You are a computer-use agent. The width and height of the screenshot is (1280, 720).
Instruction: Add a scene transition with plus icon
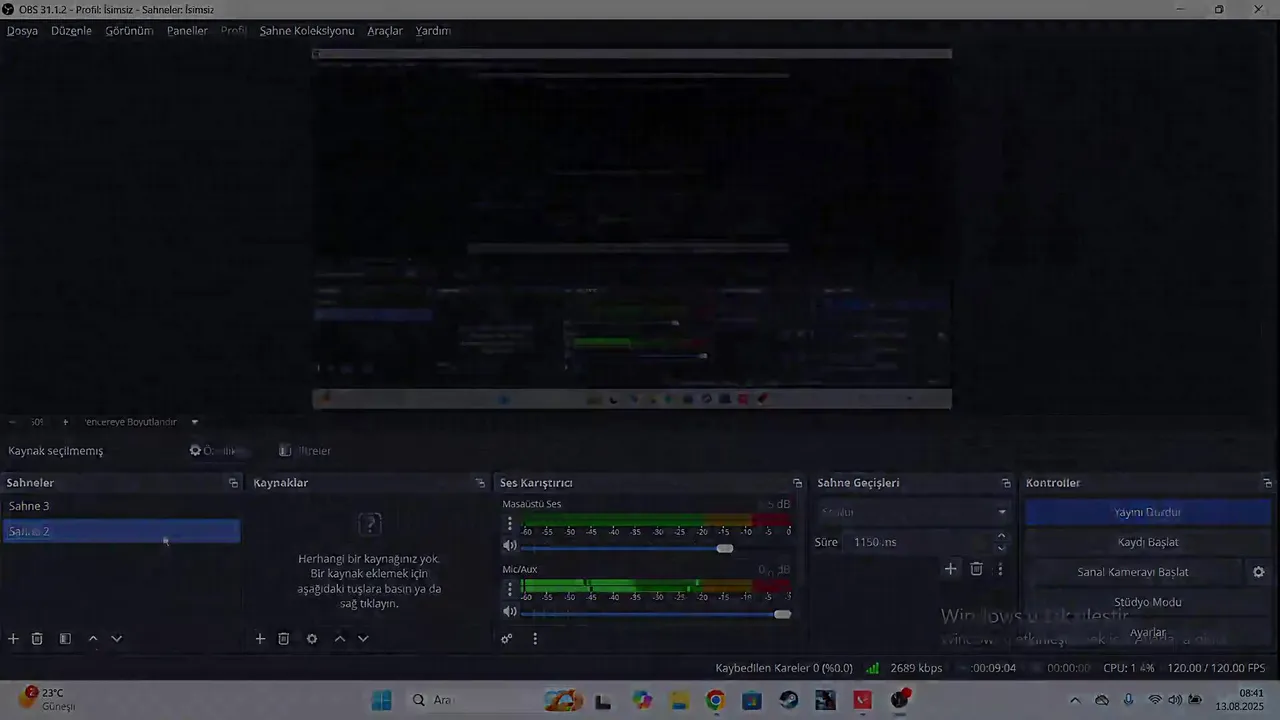pos(951,569)
